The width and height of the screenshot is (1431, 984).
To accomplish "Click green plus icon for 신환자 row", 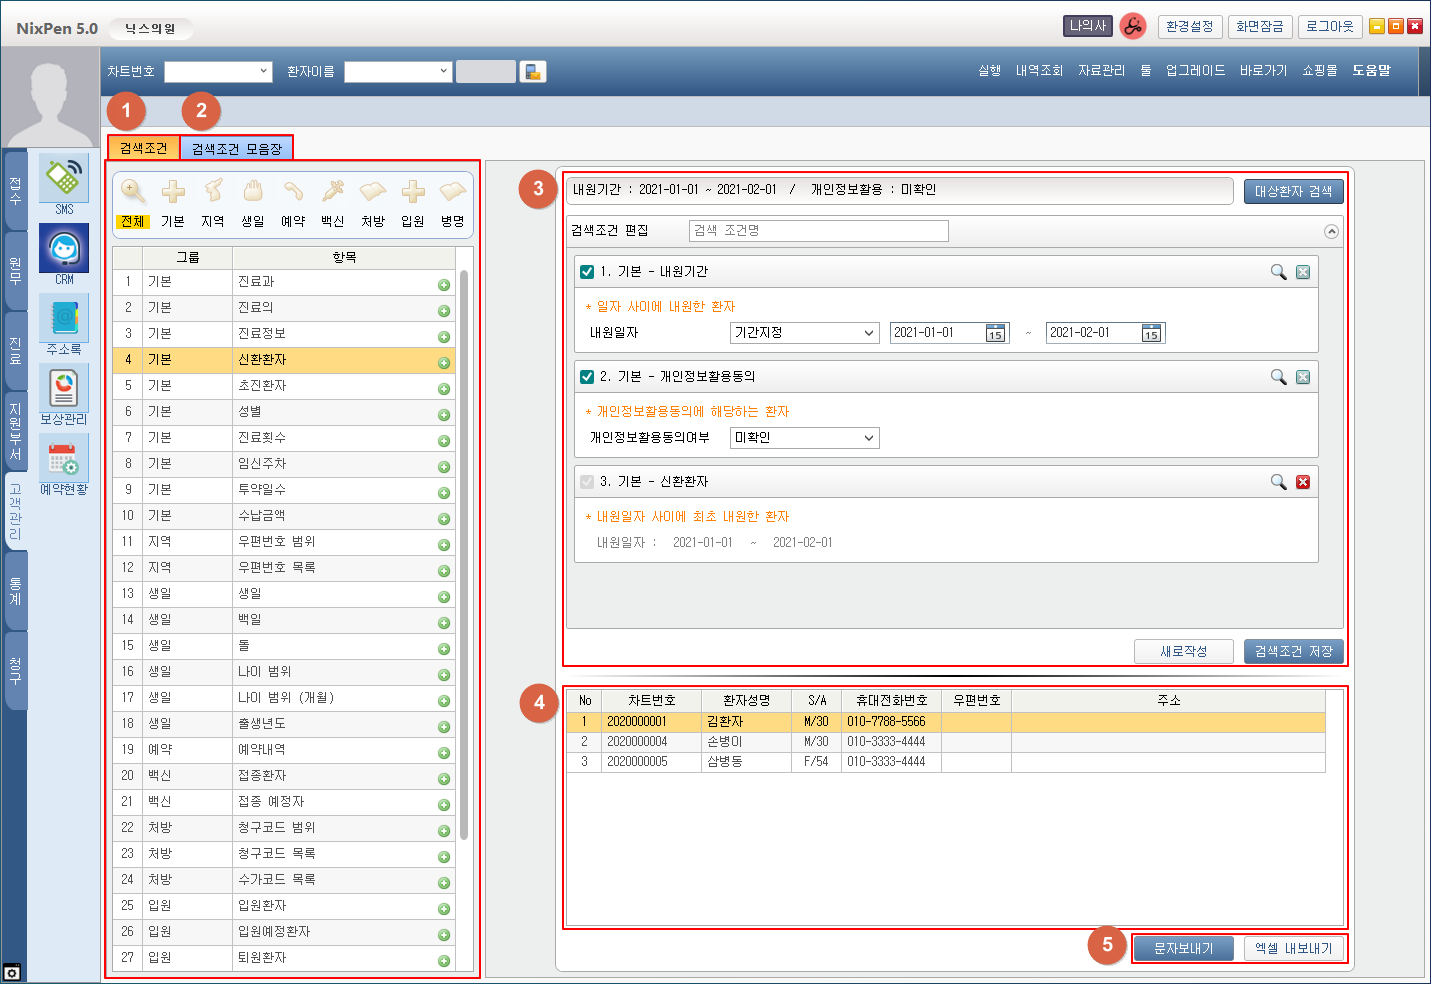I will click(444, 362).
